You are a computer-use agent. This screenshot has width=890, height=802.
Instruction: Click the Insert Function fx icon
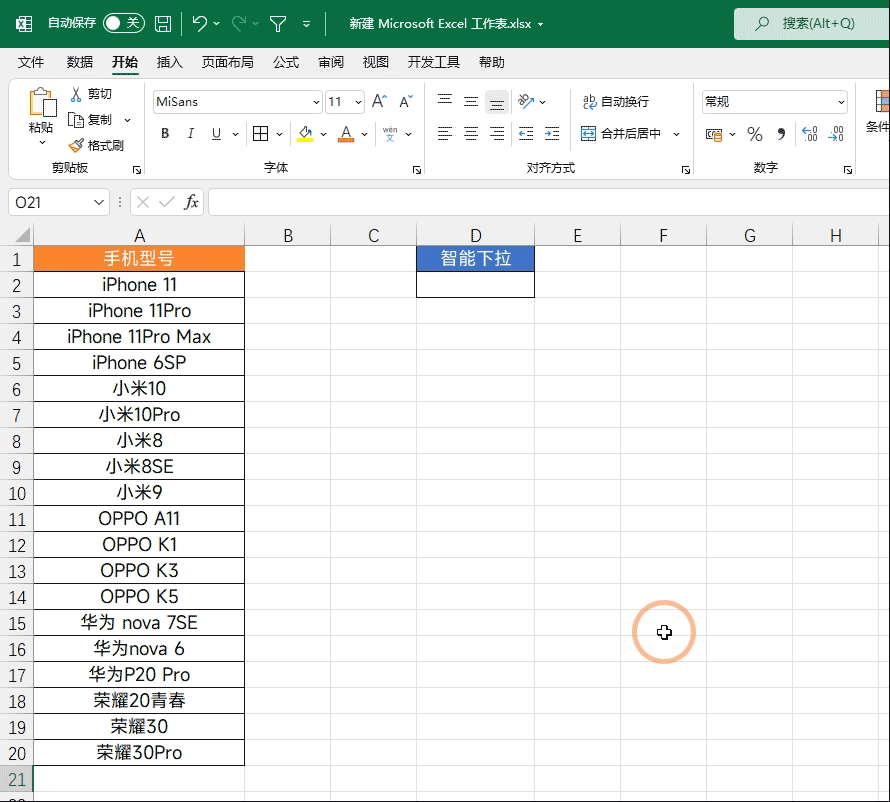[x=191, y=203]
